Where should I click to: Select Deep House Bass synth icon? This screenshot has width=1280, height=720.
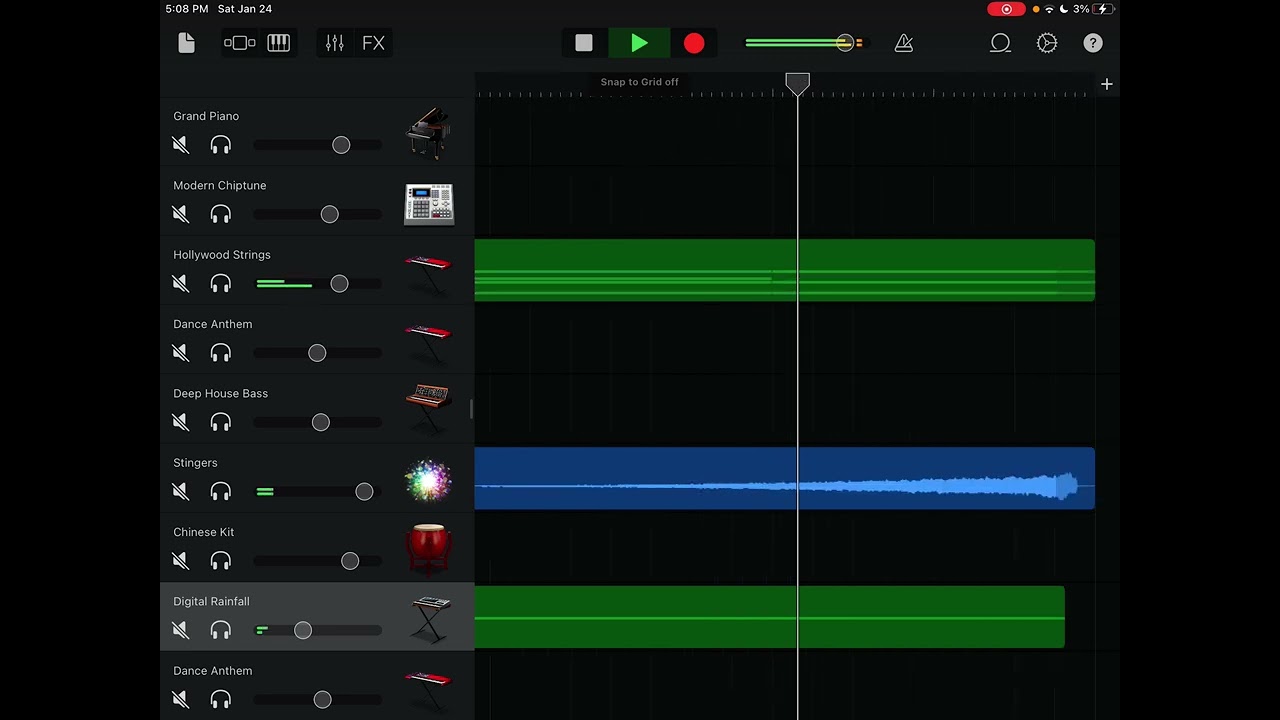429,410
